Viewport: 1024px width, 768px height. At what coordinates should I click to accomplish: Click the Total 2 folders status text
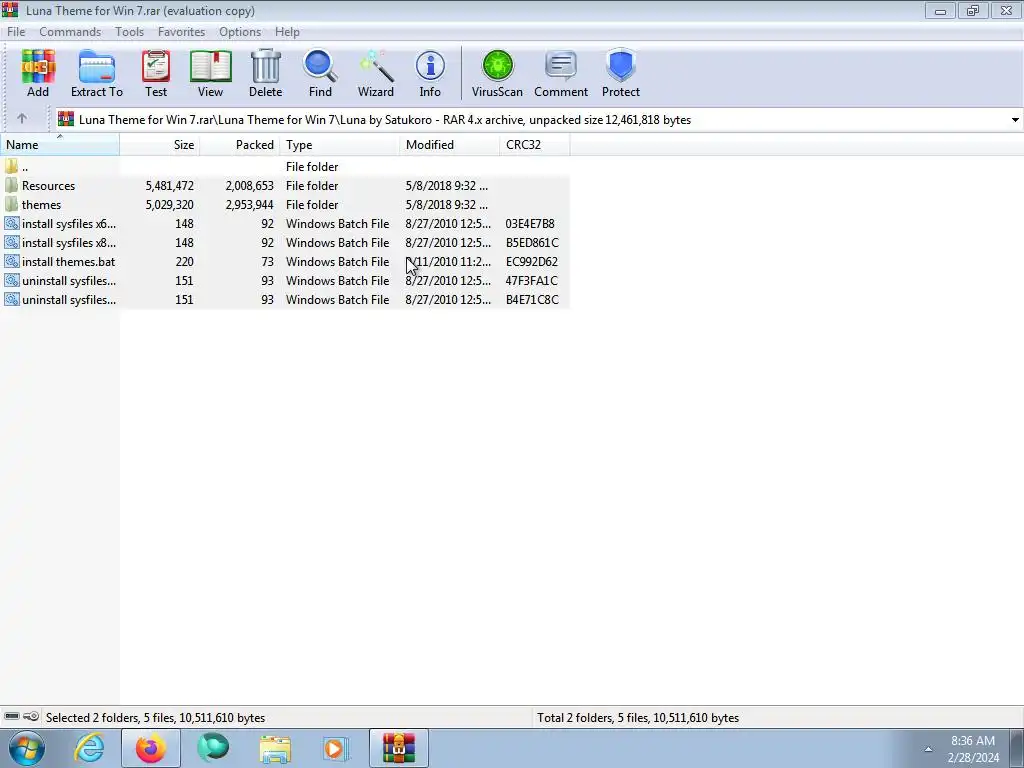pos(638,718)
